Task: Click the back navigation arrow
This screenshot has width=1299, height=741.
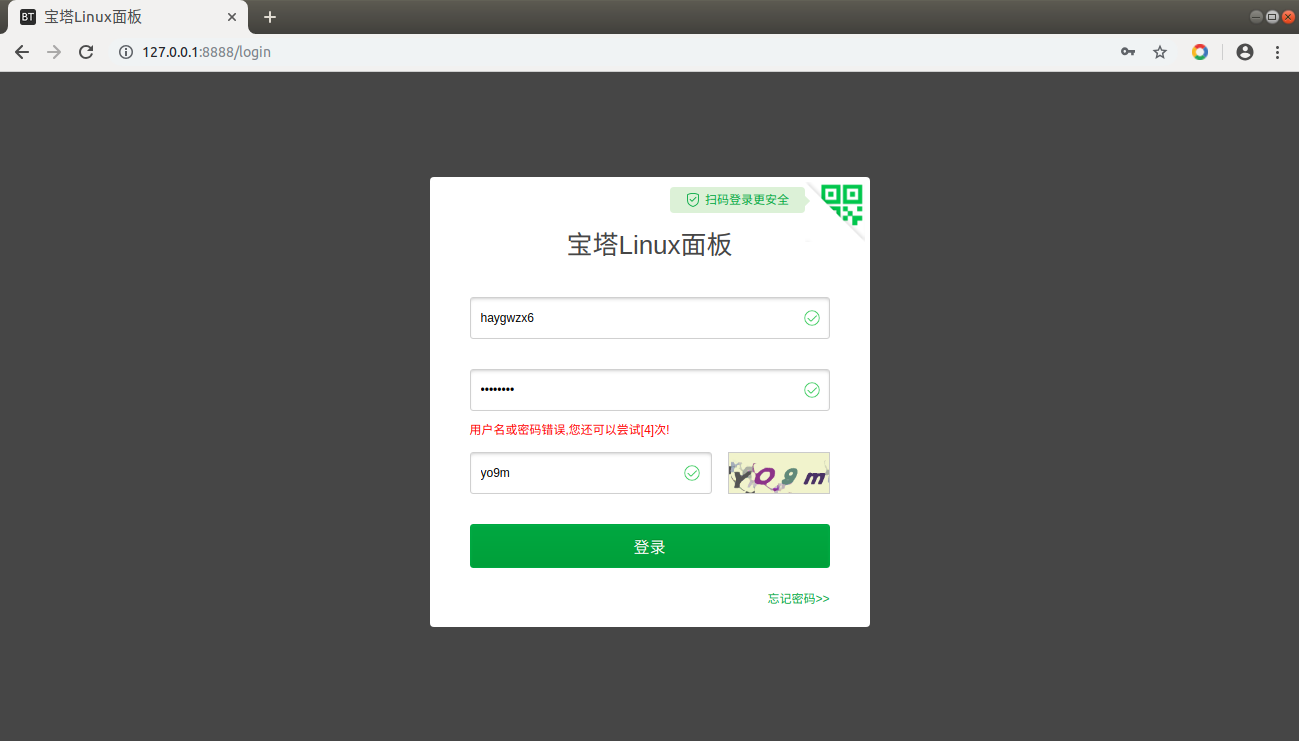Action: (22, 52)
